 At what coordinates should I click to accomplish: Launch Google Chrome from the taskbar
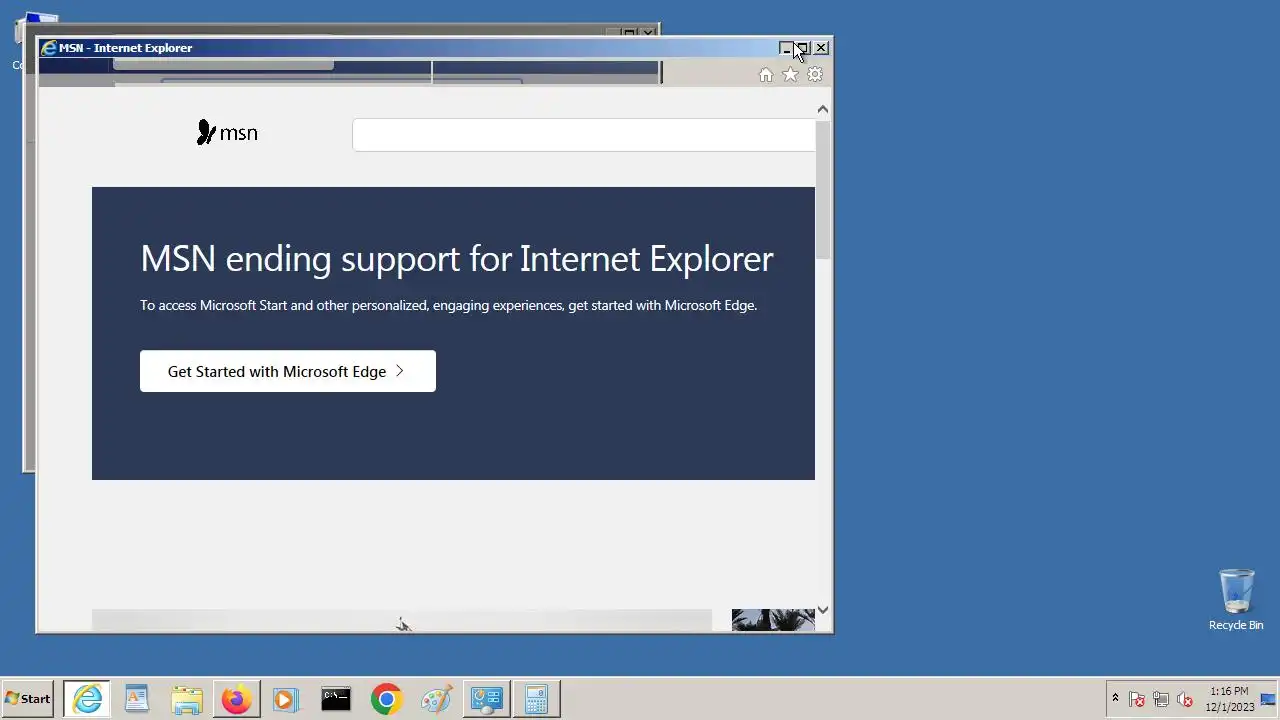(386, 699)
